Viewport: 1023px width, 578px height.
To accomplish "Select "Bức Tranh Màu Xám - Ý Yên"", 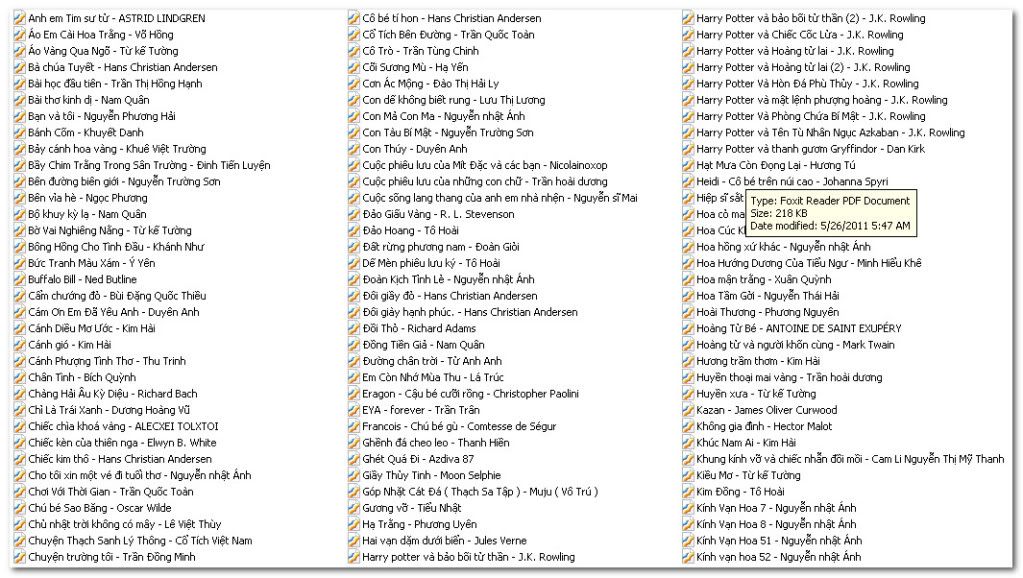I will coord(92,263).
